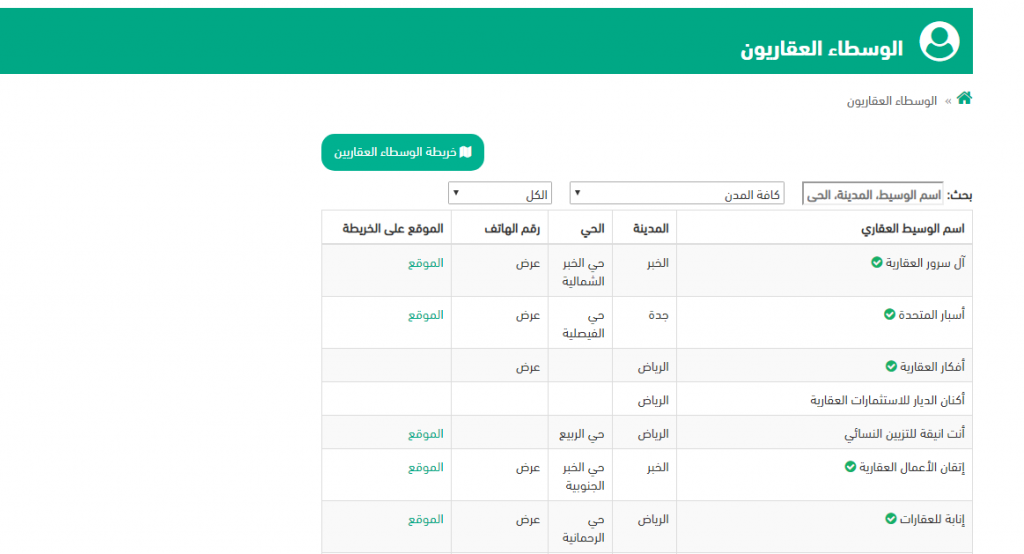1024x554 pixels.
Task: Click الرياض city in أكنان الديار row
Action: coord(653,400)
